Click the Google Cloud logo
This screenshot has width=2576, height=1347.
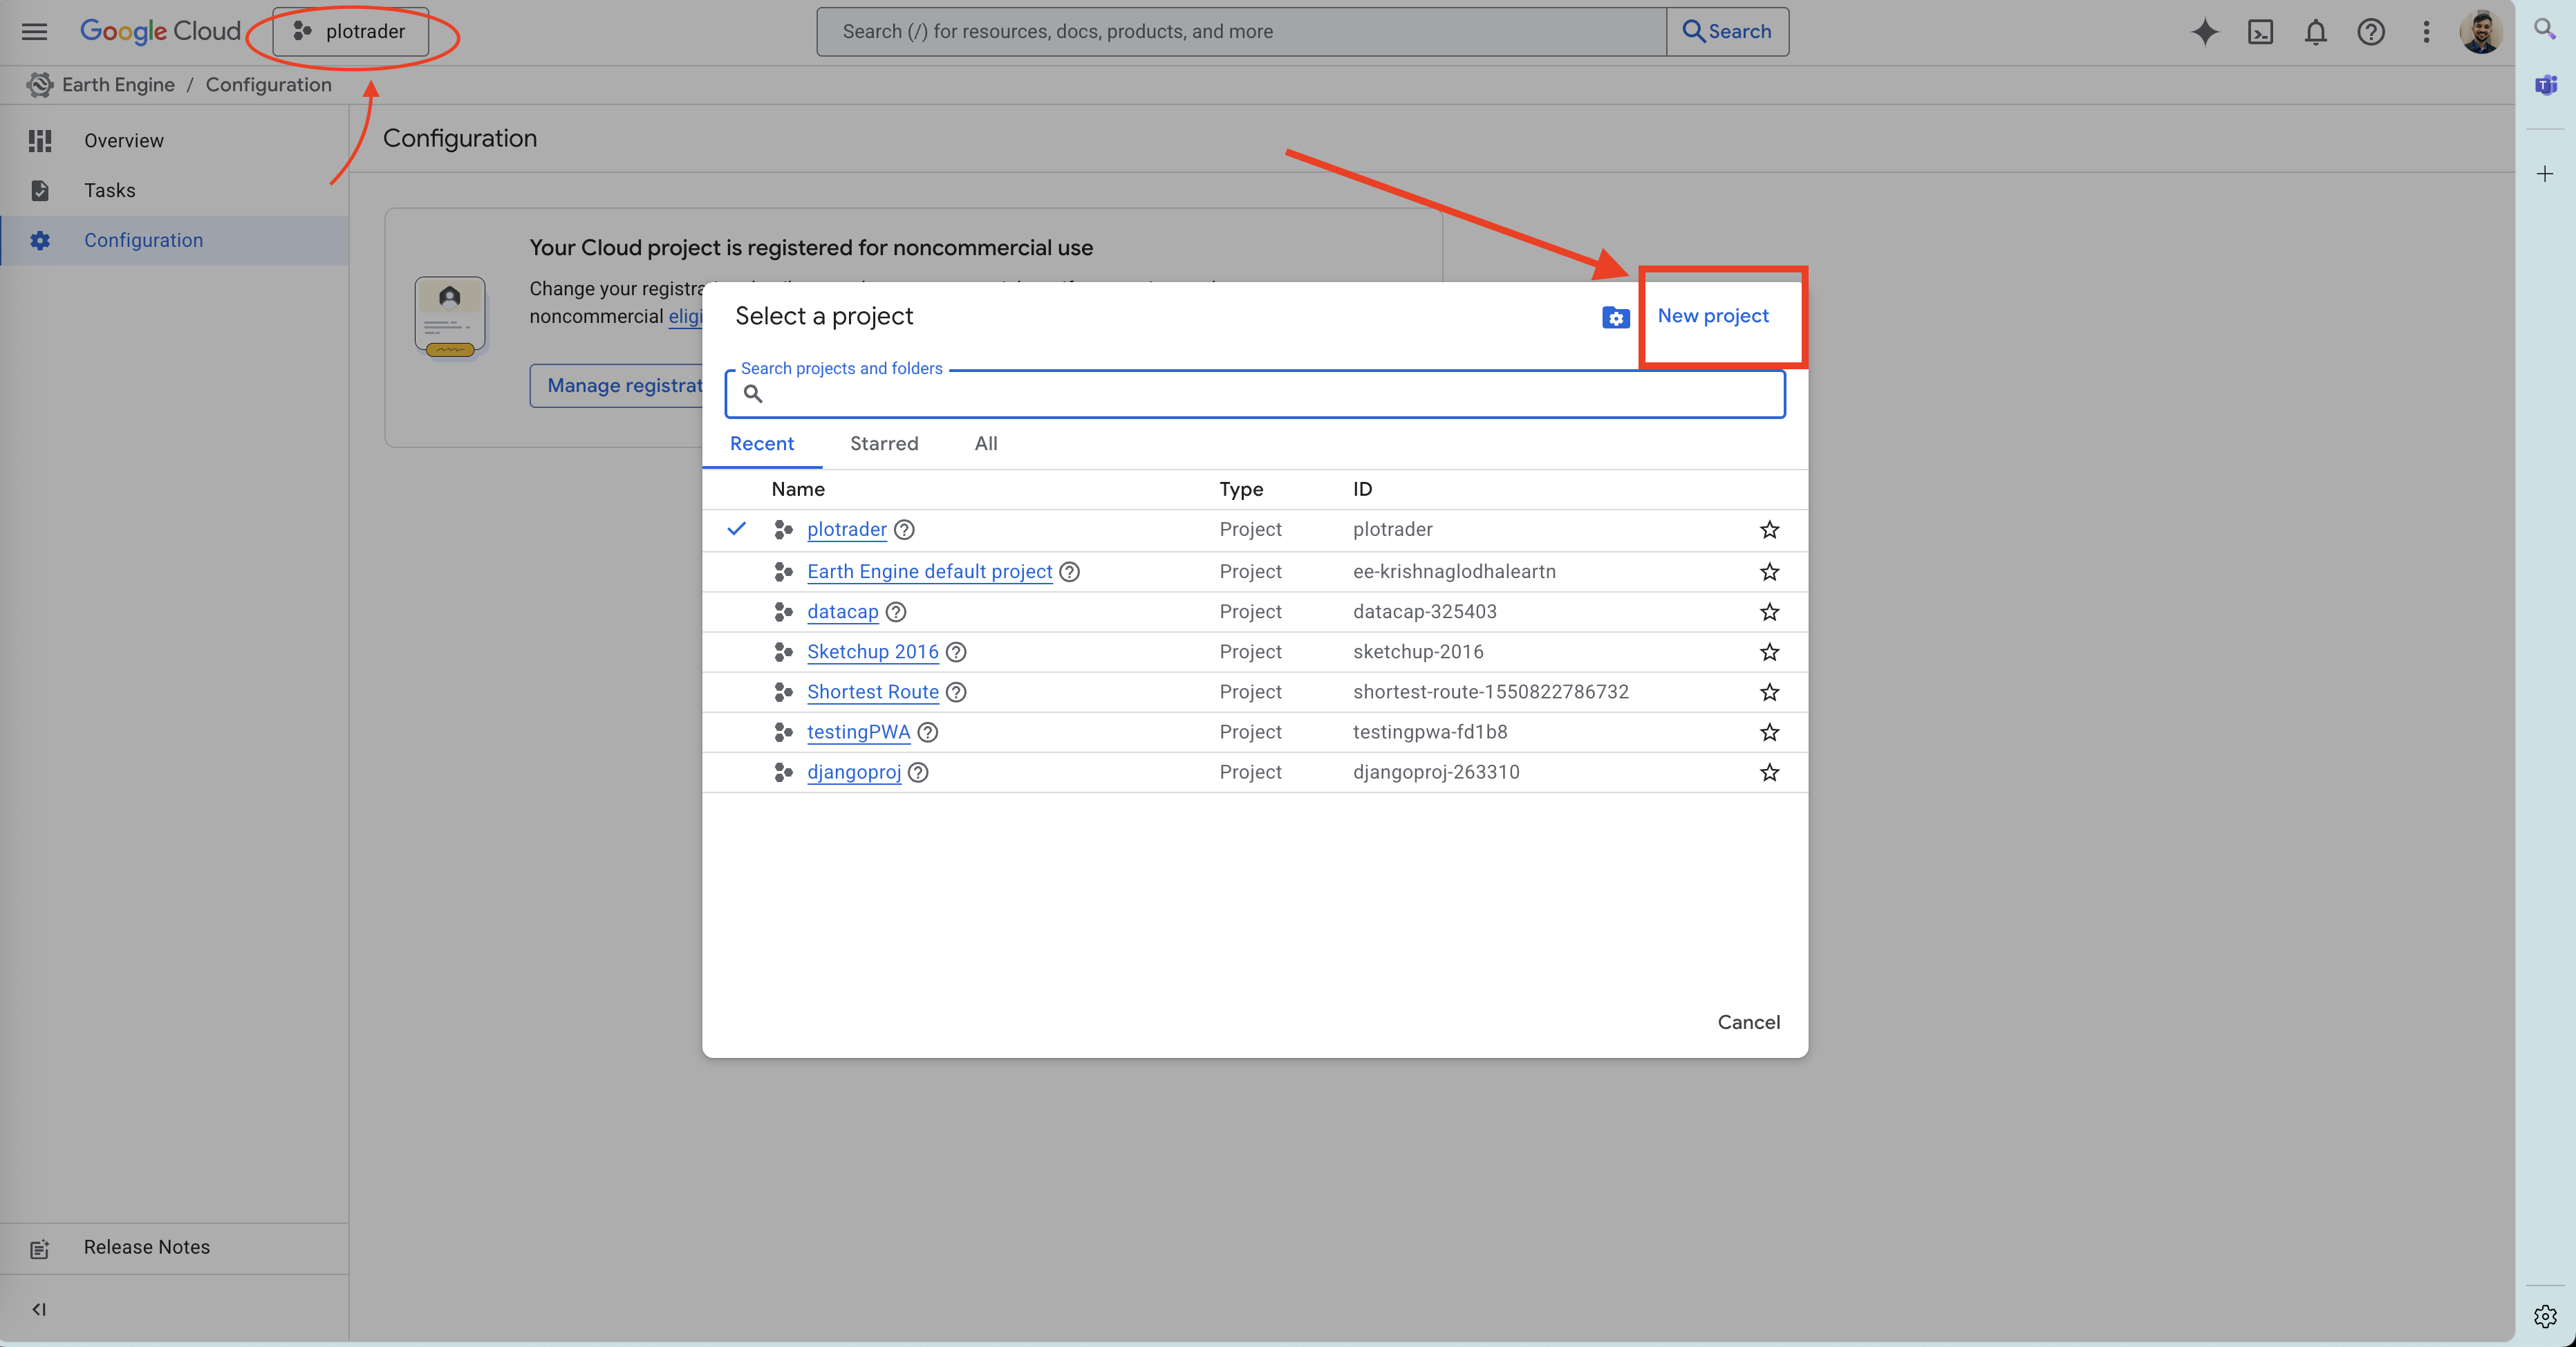pyautogui.click(x=160, y=31)
